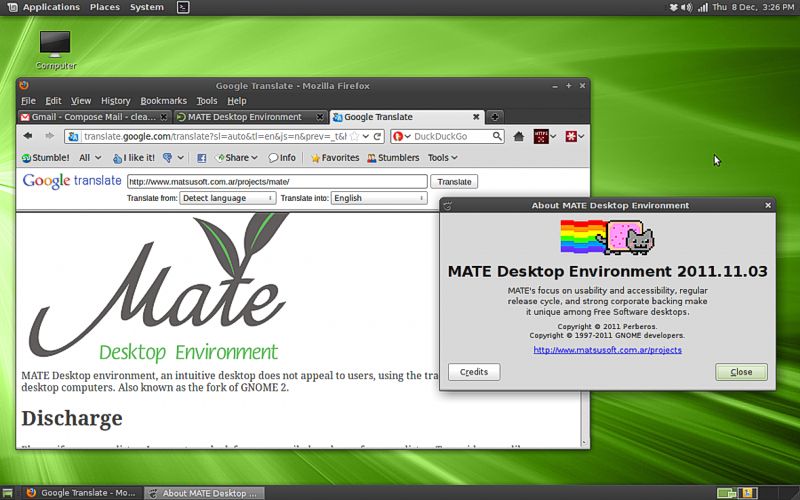Click the Translate button
Viewport: 800px width, 500px height.
pyautogui.click(x=454, y=182)
